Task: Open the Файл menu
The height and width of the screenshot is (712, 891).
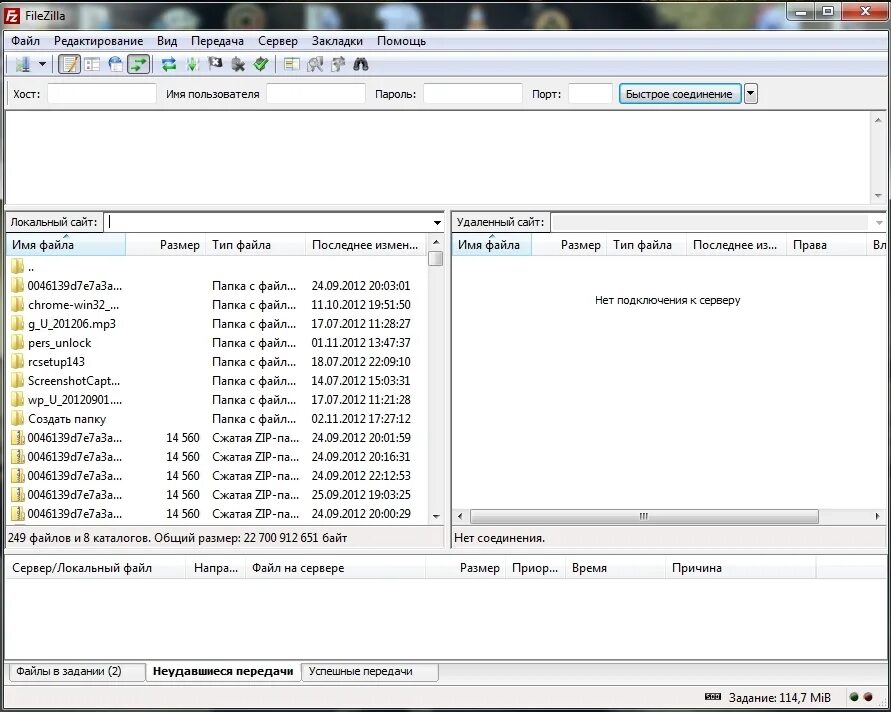Action: click(25, 41)
